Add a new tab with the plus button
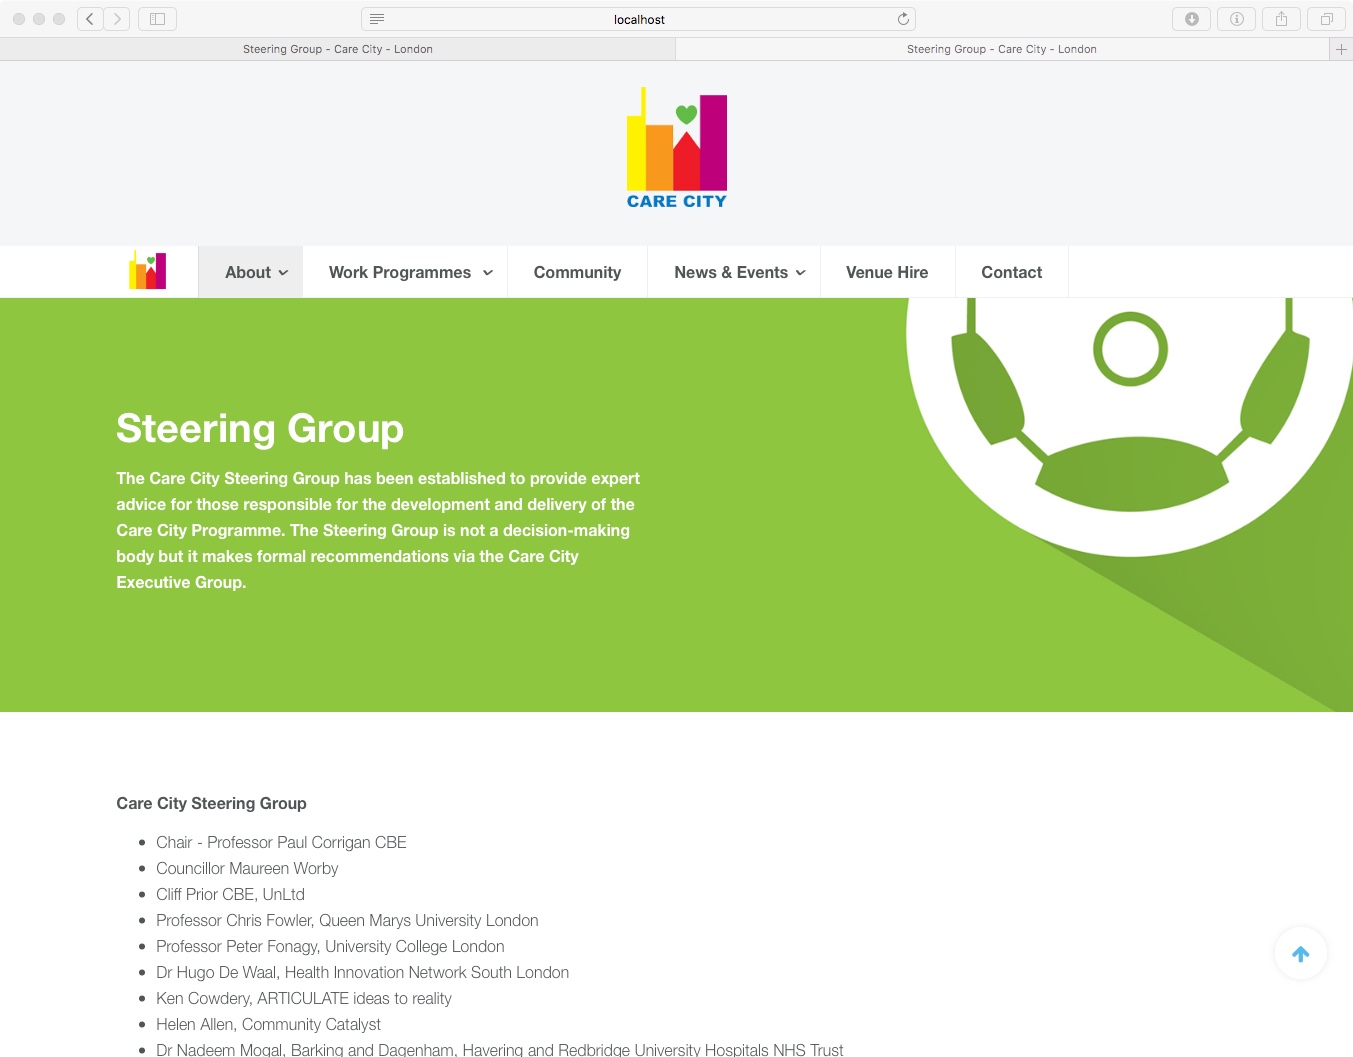The width and height of the screenshot is (1353, 1057). click(1341, 49)
